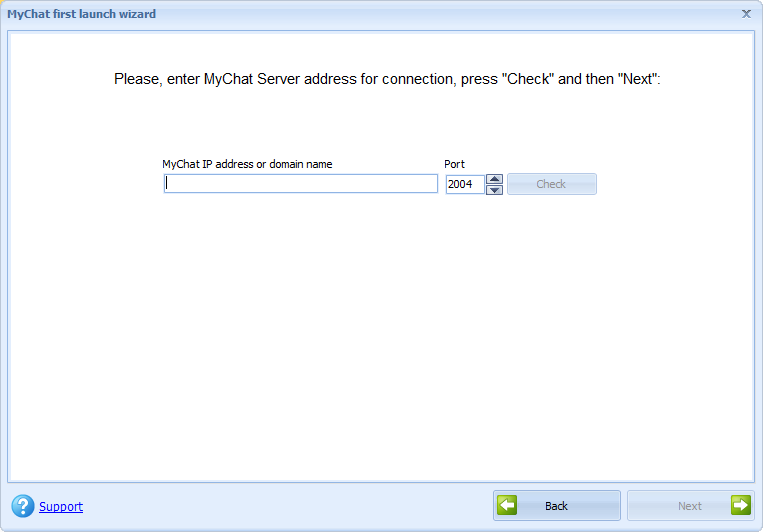Proceed using the Next button label
The width and height of the screenshot is (763, 532).
point(690,506)
